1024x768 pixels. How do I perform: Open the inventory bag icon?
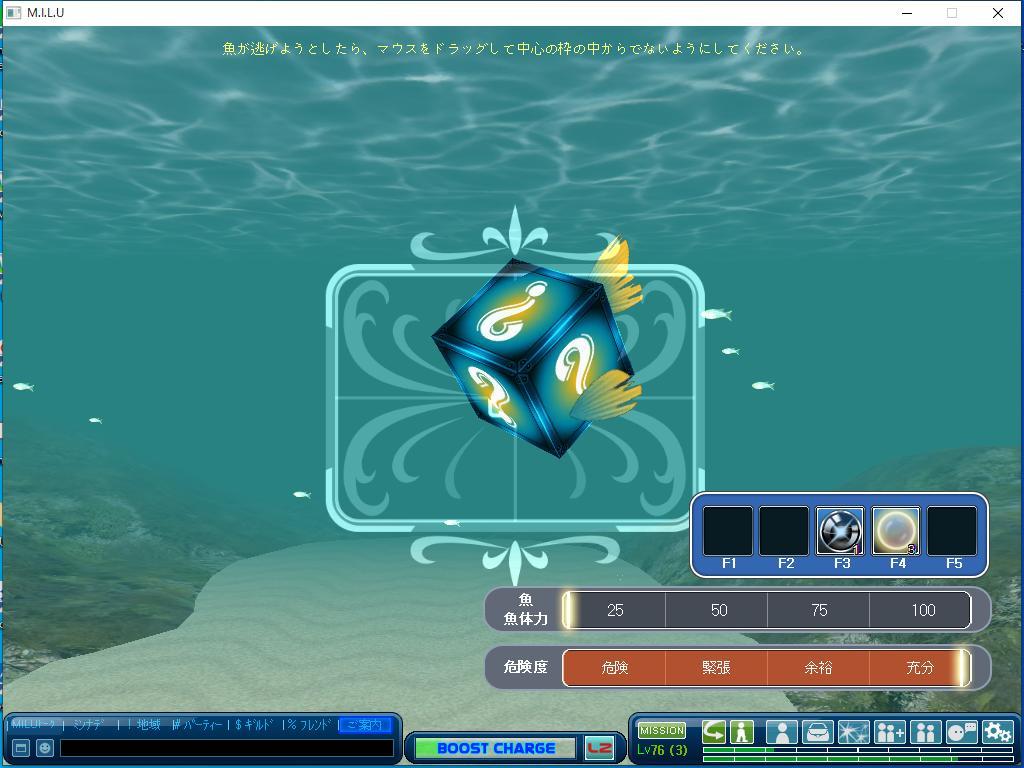[817, 732]
